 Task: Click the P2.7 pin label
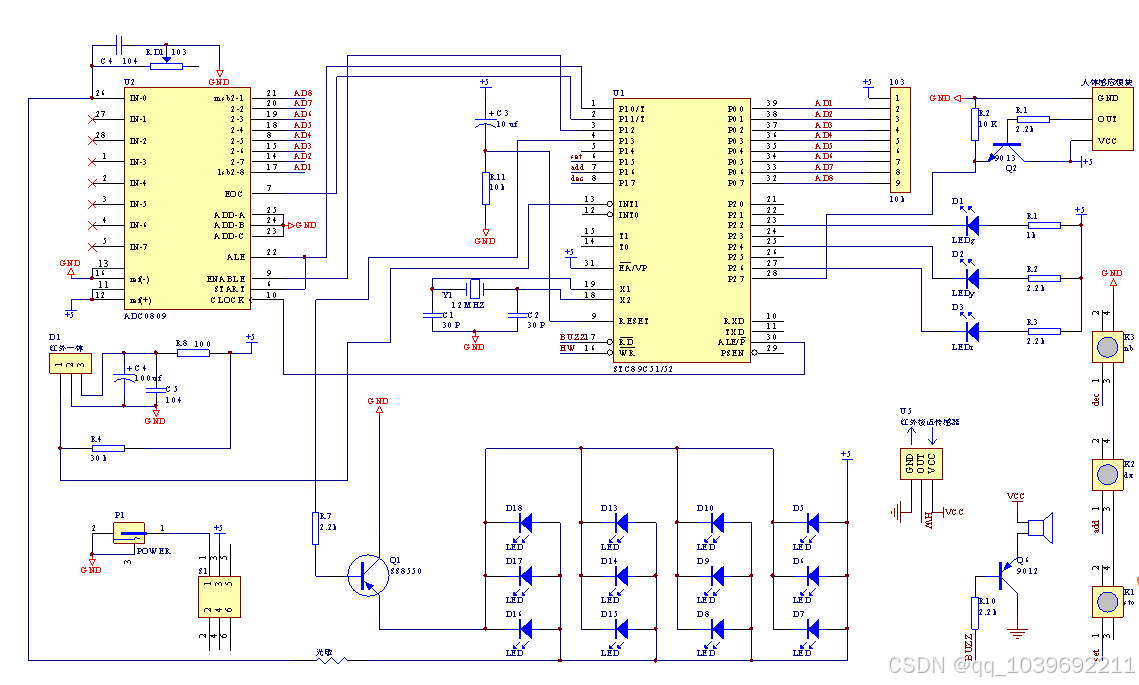[736, 279]
